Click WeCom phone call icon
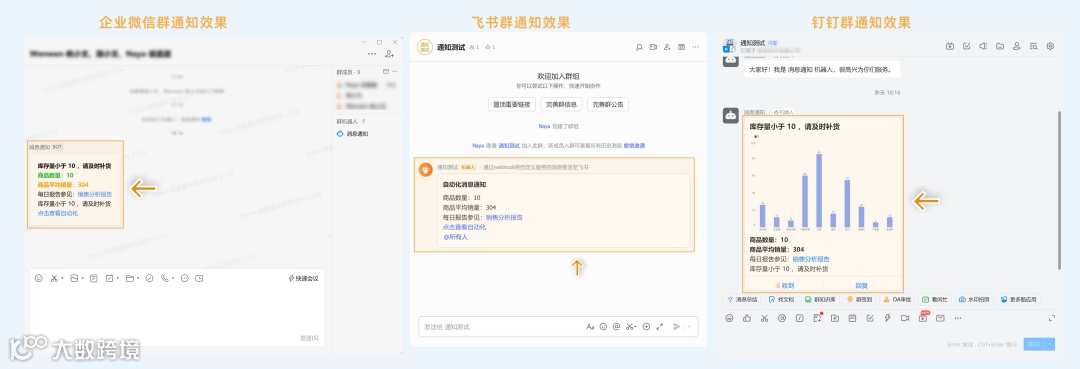 (165, 278)
